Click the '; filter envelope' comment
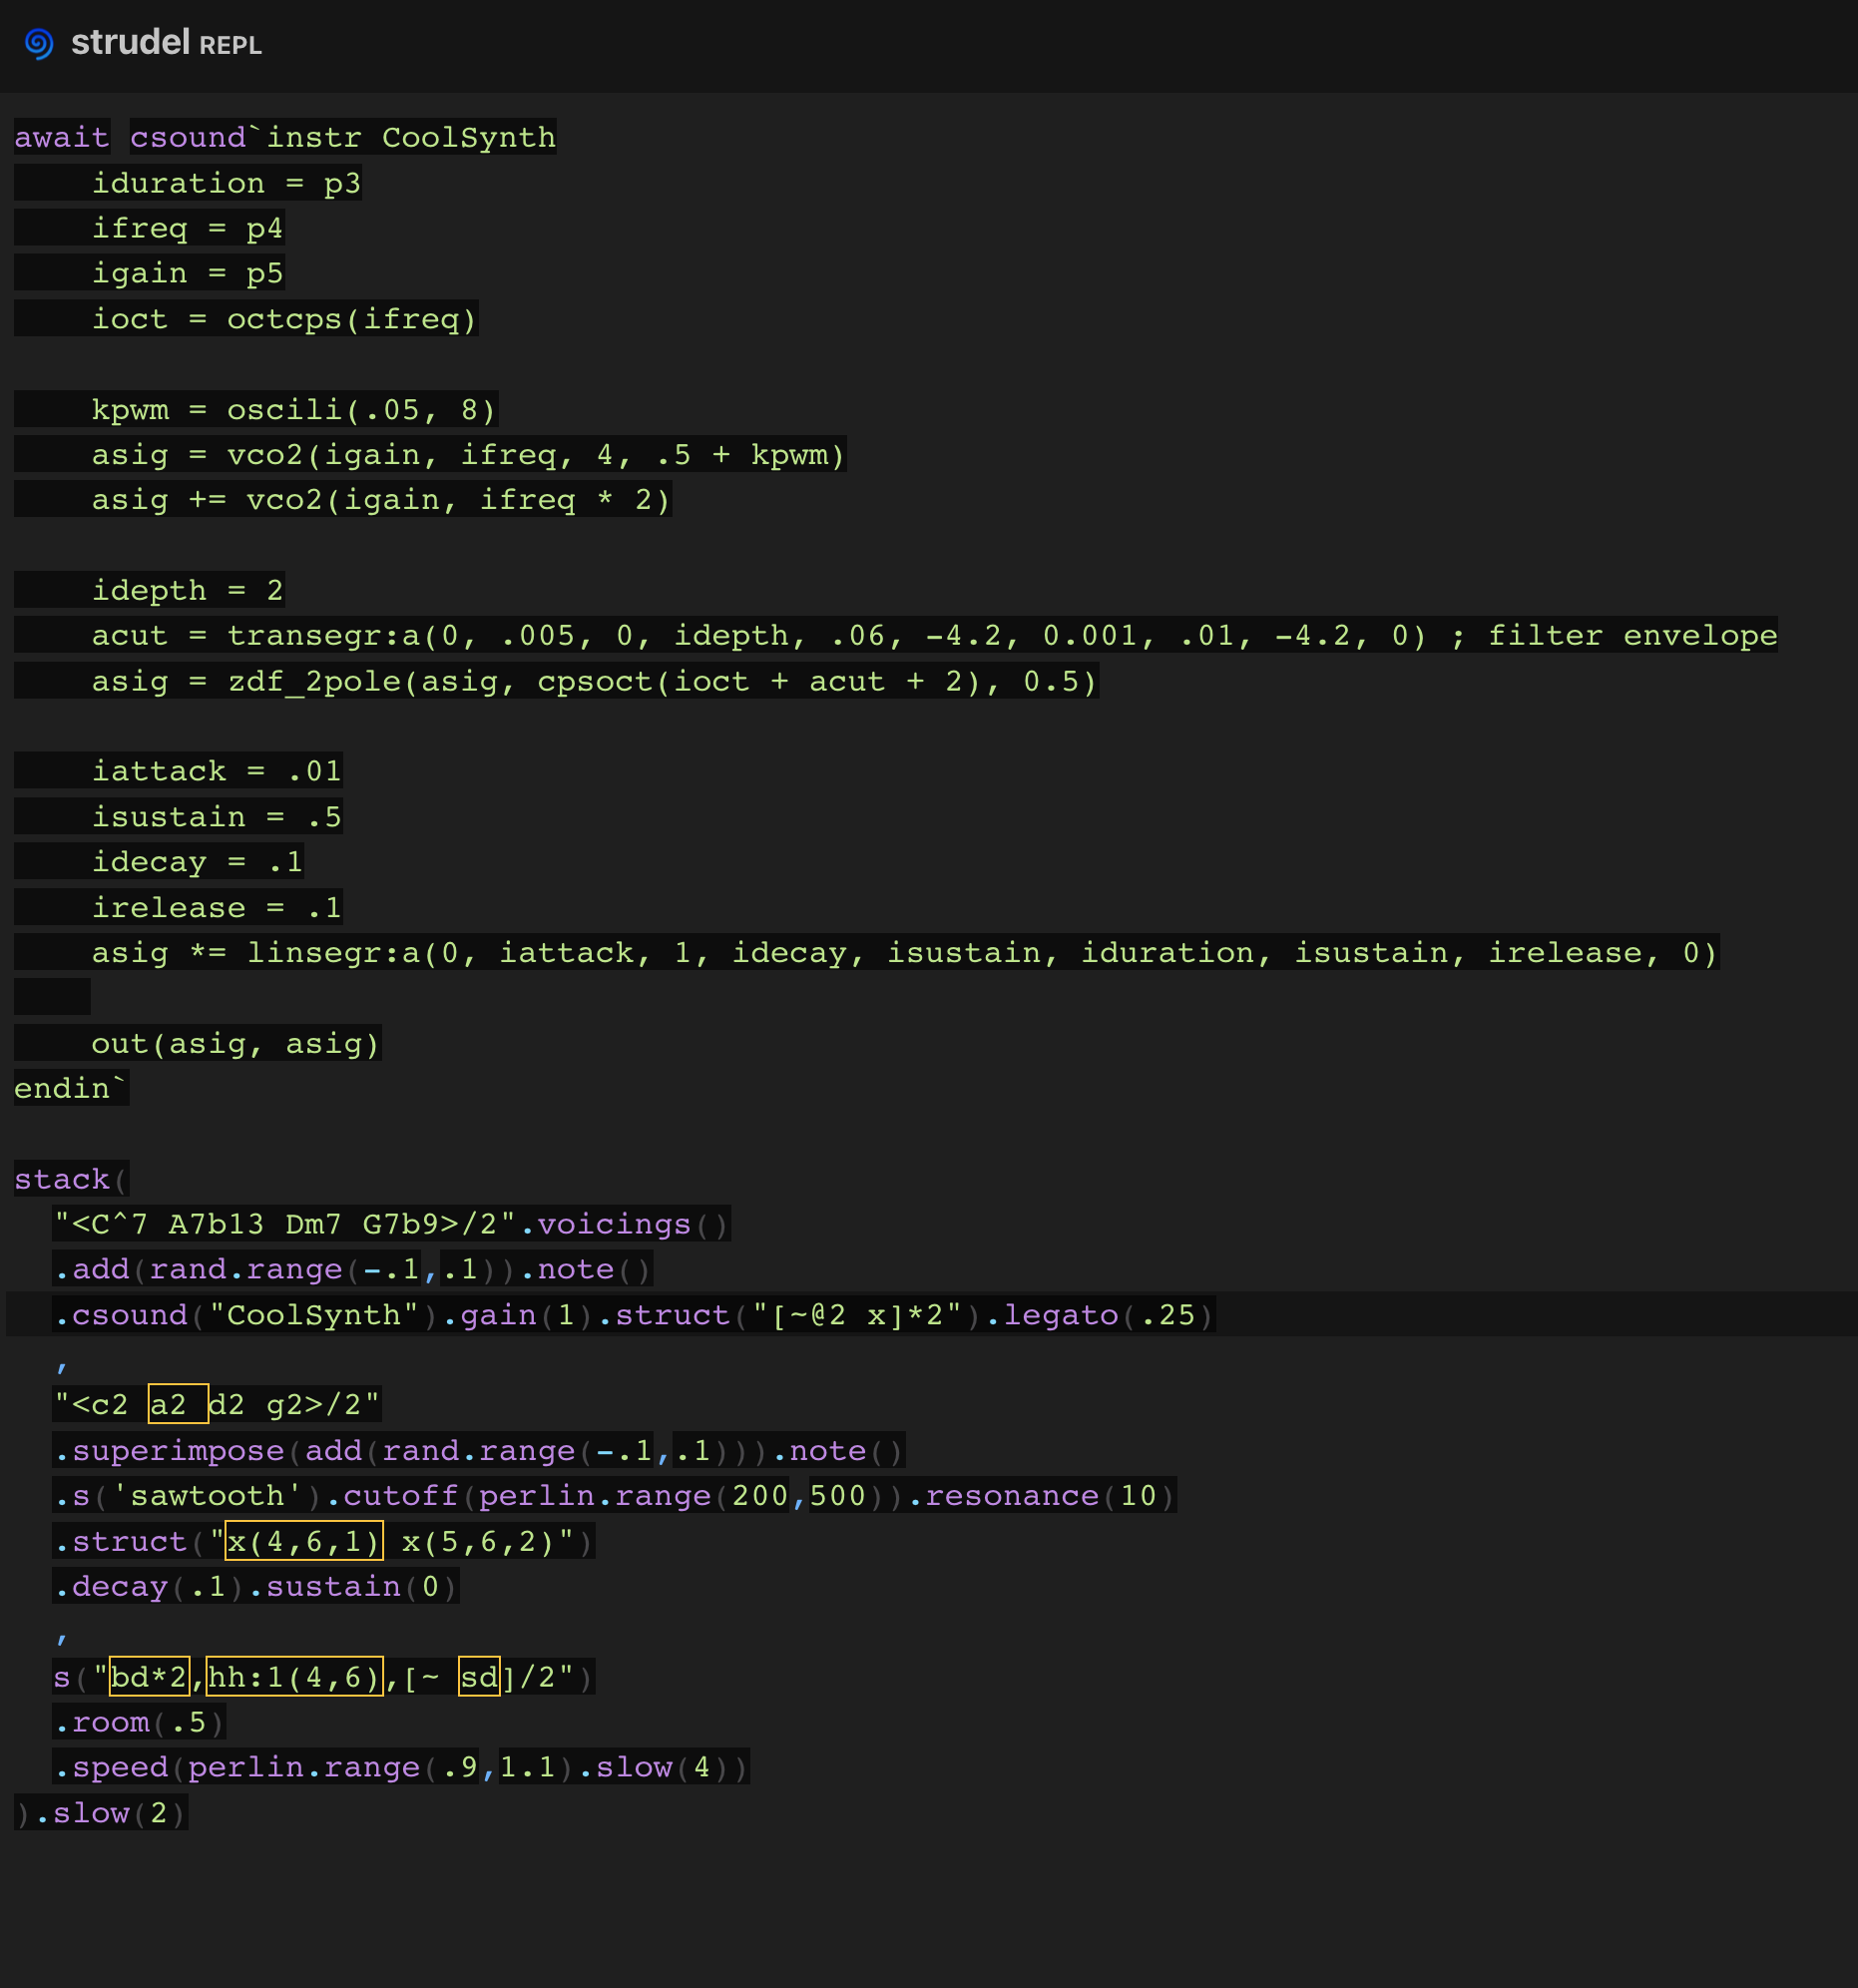Image resolution: width=1858 pixels, height=1988 pixels. coord(1613,635)
